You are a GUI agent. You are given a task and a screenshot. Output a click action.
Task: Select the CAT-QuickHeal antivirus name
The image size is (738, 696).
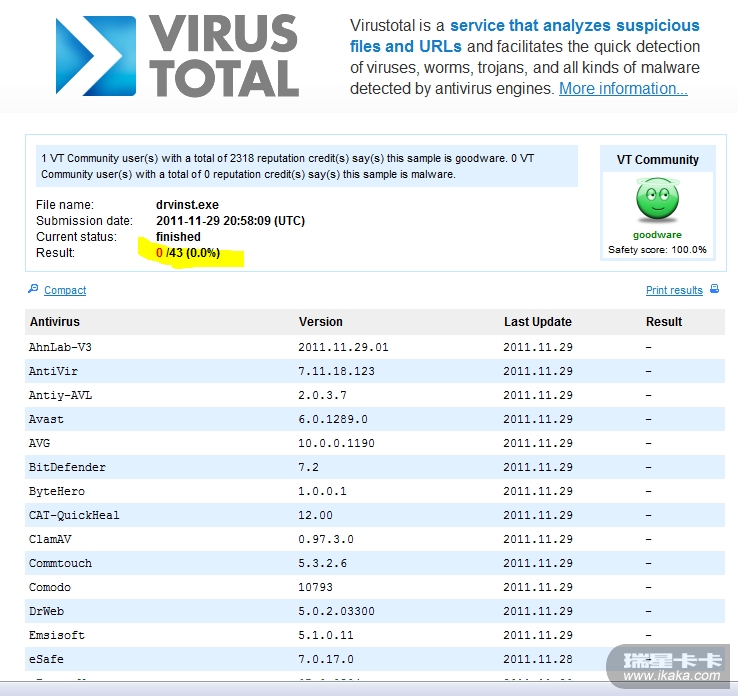point(74,515)
